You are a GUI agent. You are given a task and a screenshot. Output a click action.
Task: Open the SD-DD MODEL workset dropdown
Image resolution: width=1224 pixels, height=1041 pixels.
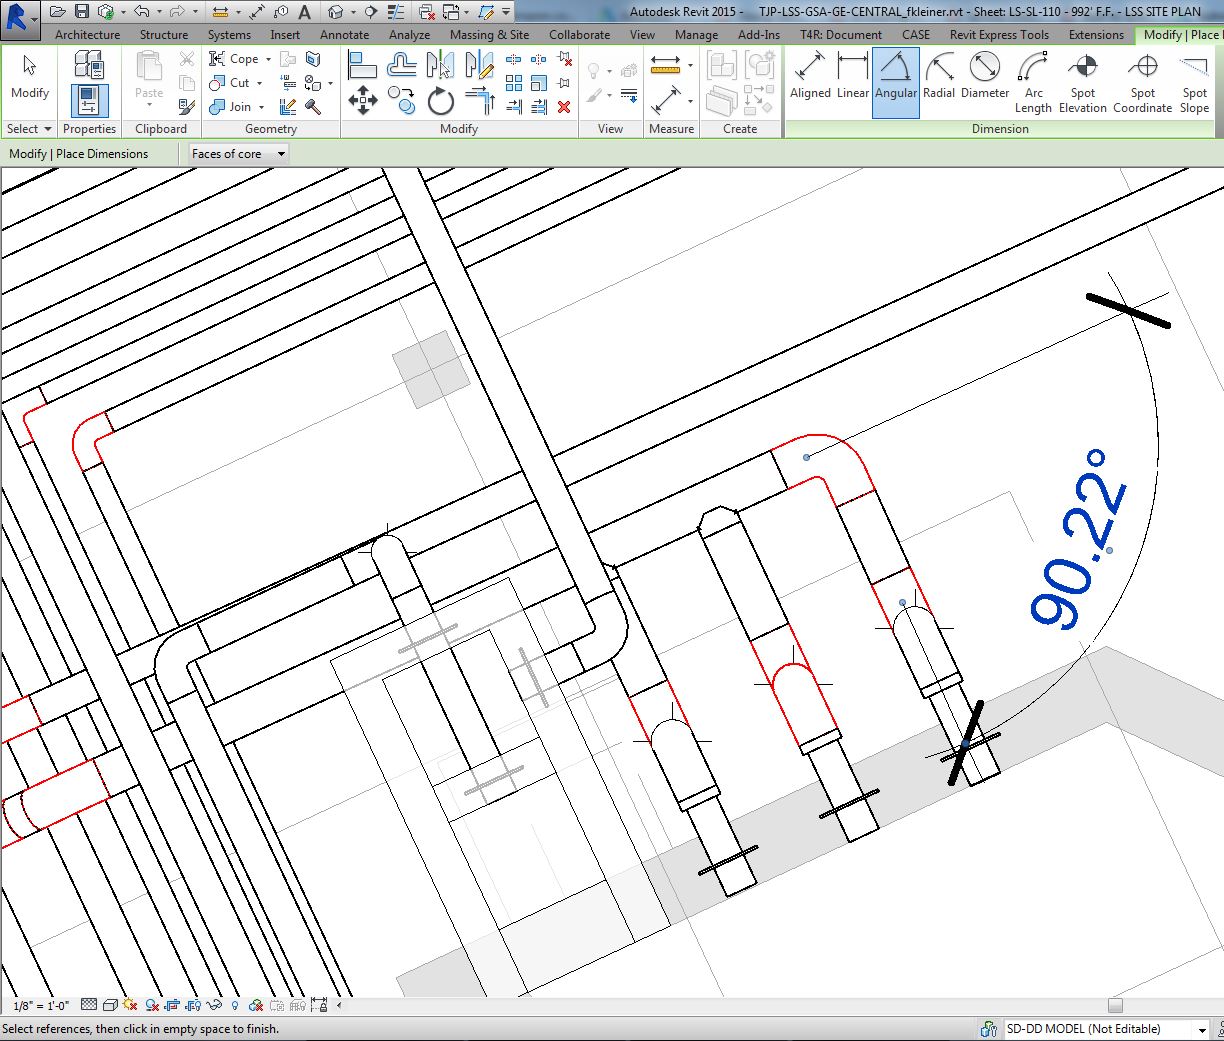[x=1200, y=1028]
